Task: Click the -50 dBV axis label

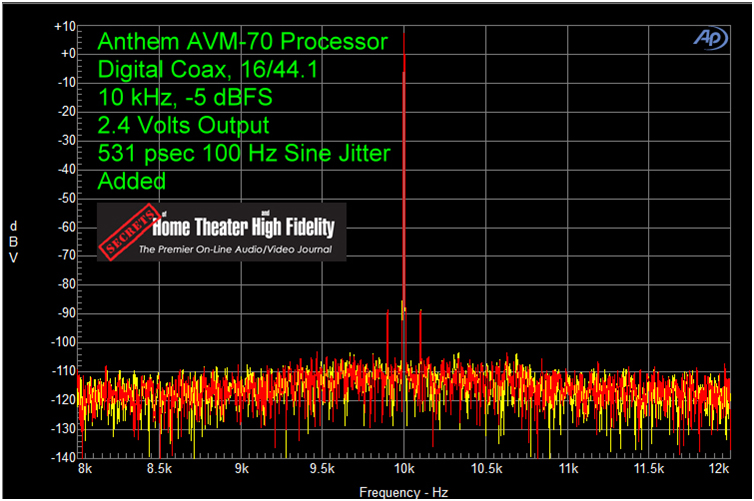Action: tap(67, 198)
